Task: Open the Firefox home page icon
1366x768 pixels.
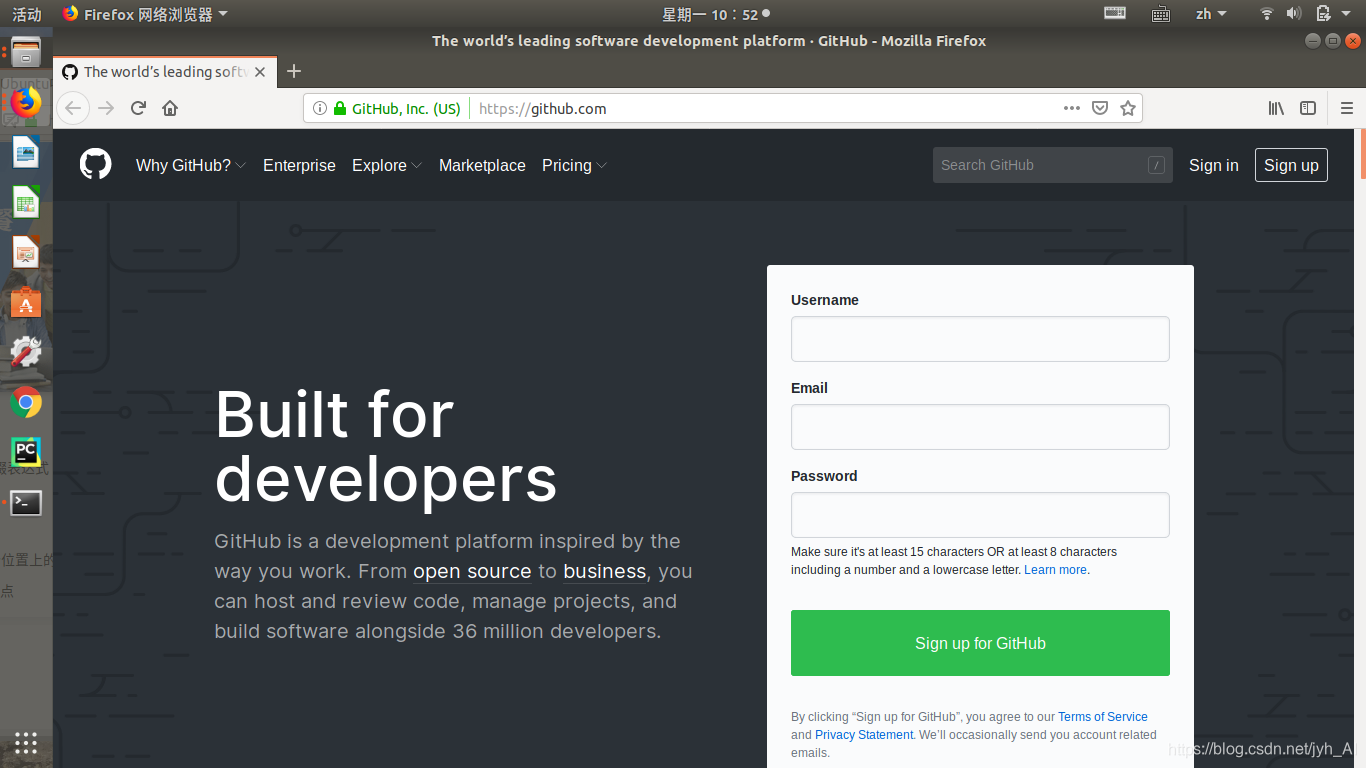Action: [170, 108]
